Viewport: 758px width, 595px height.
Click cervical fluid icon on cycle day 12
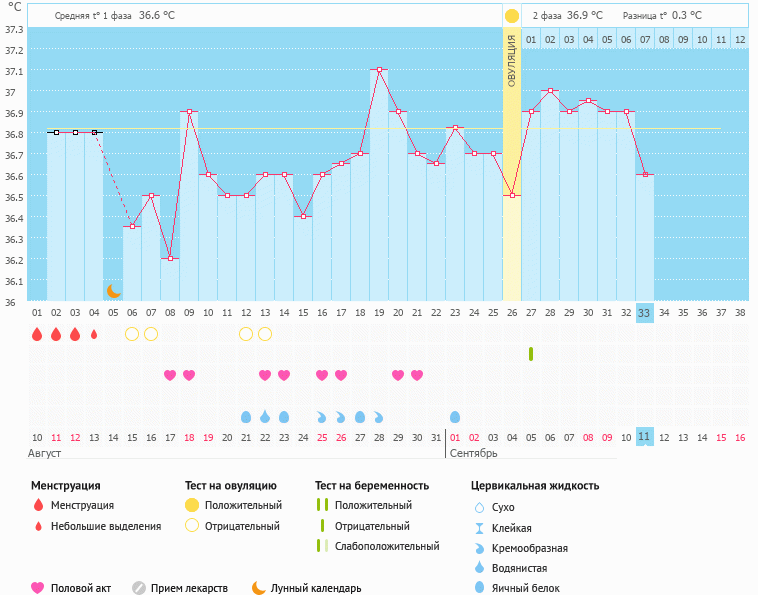pos(246,416)
